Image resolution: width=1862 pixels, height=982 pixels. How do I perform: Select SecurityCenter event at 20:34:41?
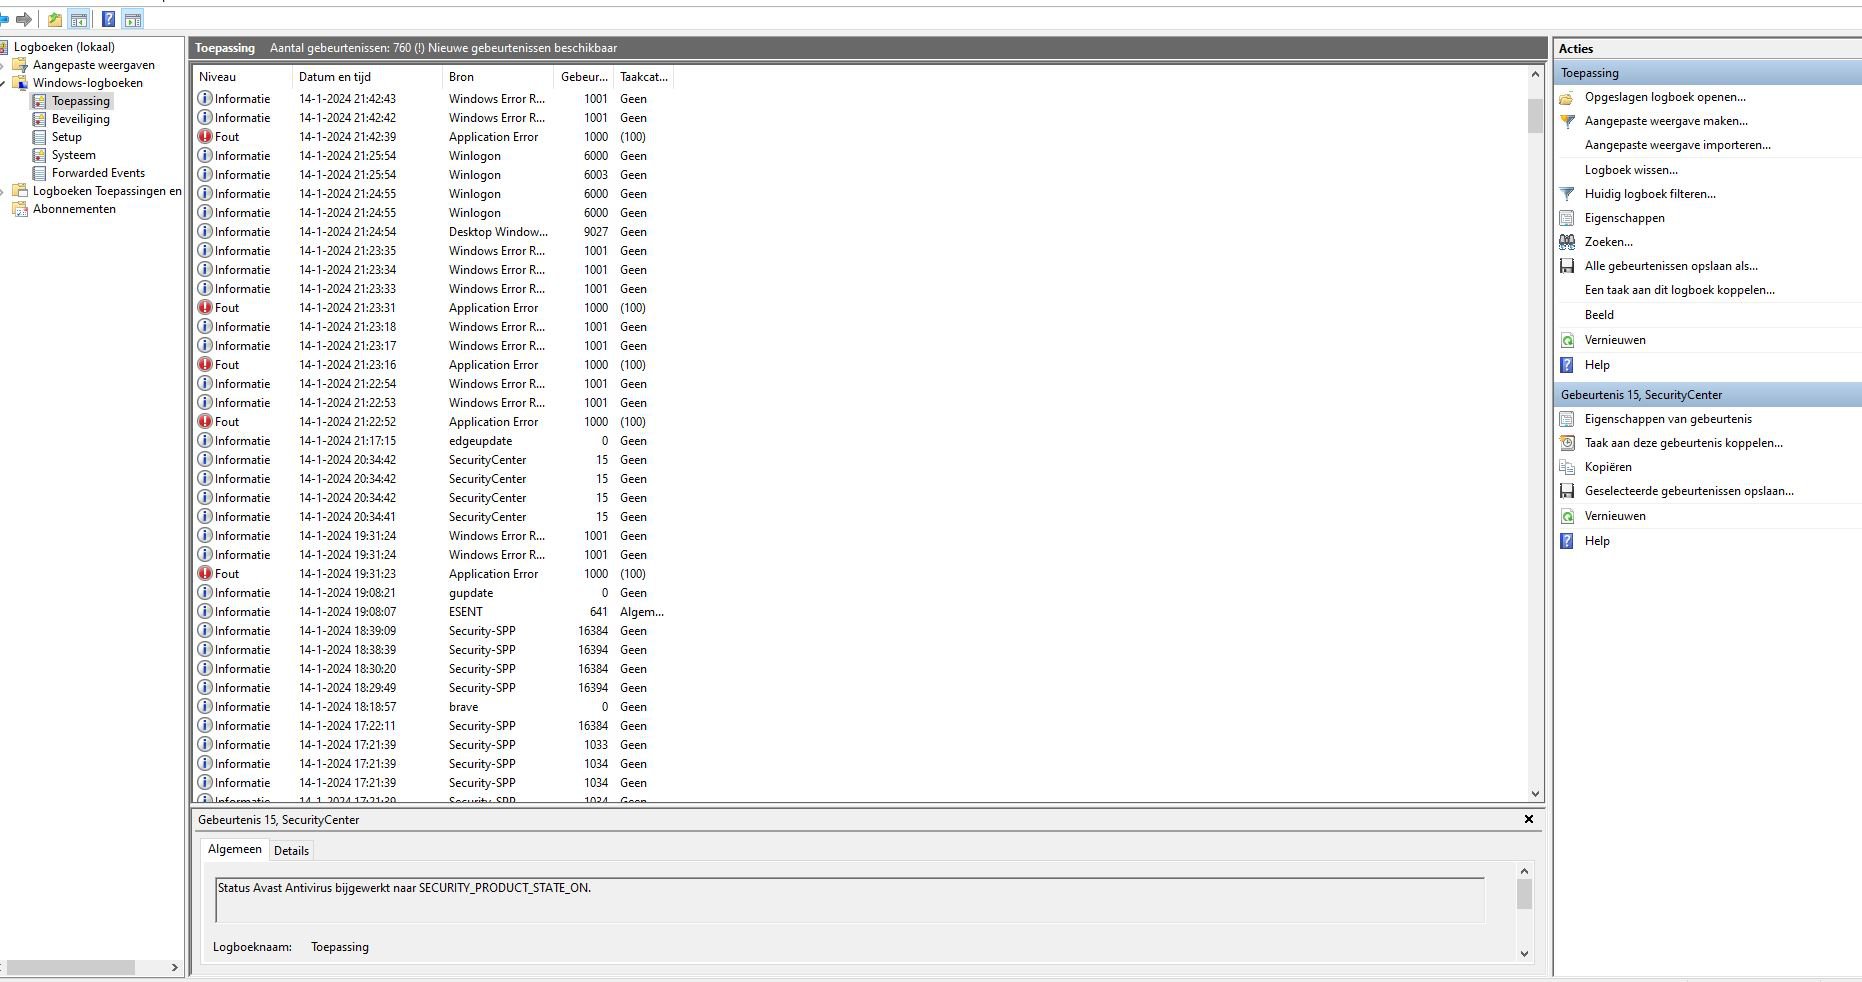point(434,517)
